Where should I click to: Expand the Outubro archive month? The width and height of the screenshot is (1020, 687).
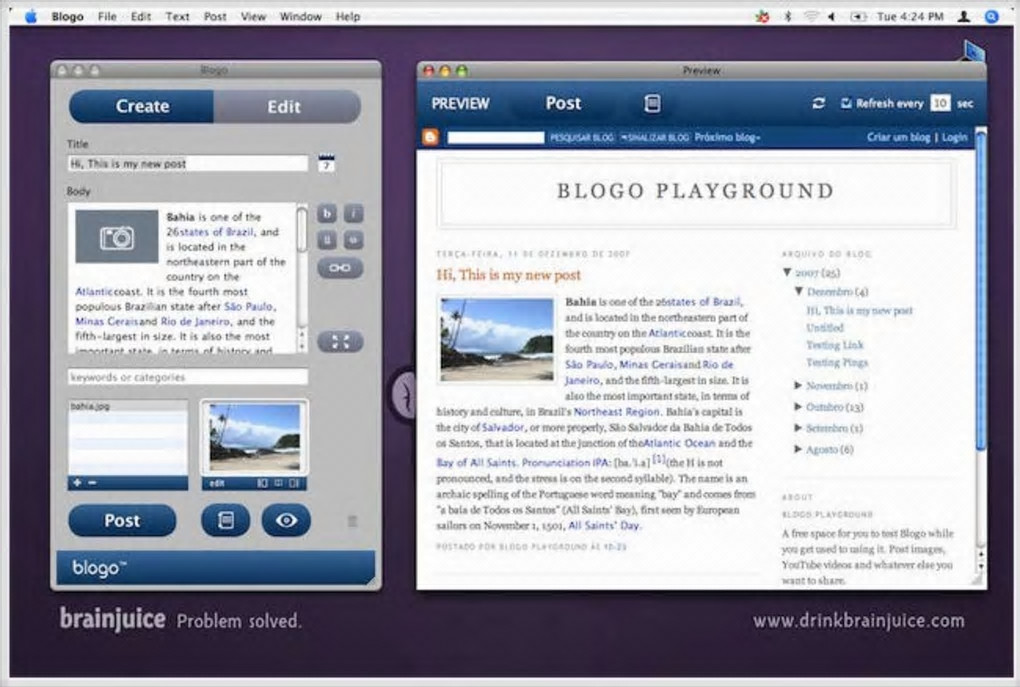point(798,407)
